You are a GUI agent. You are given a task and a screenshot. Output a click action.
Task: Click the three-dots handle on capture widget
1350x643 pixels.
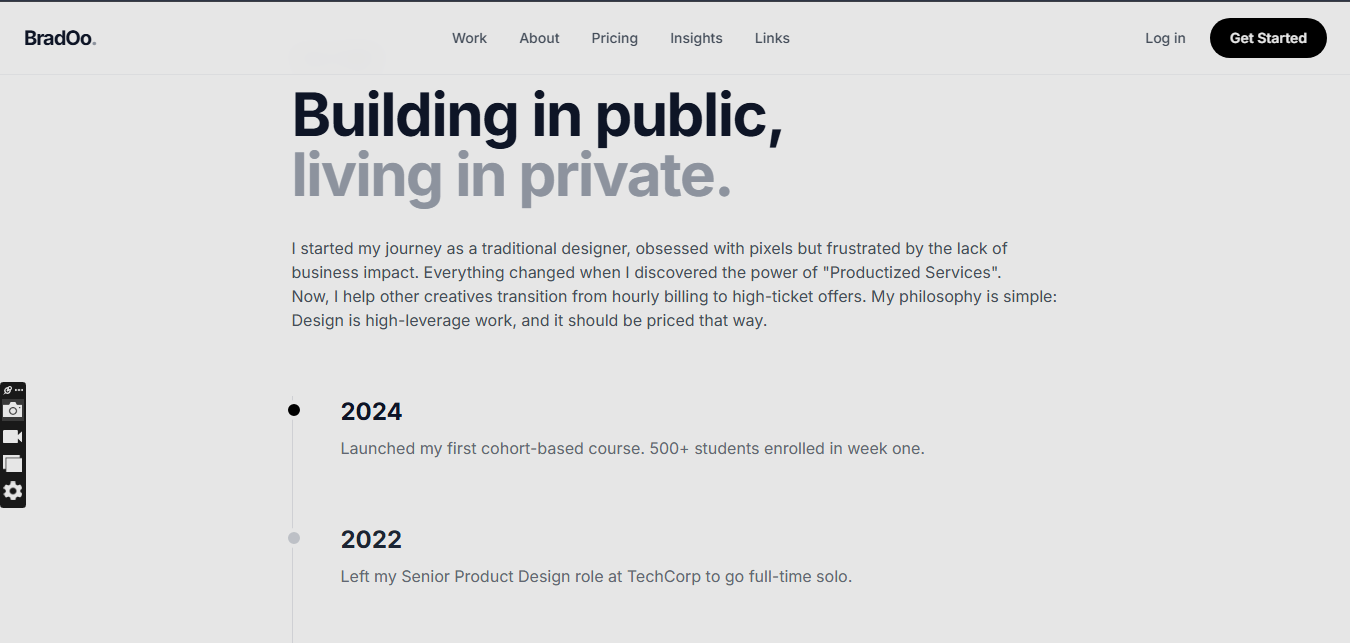point(19,390)
